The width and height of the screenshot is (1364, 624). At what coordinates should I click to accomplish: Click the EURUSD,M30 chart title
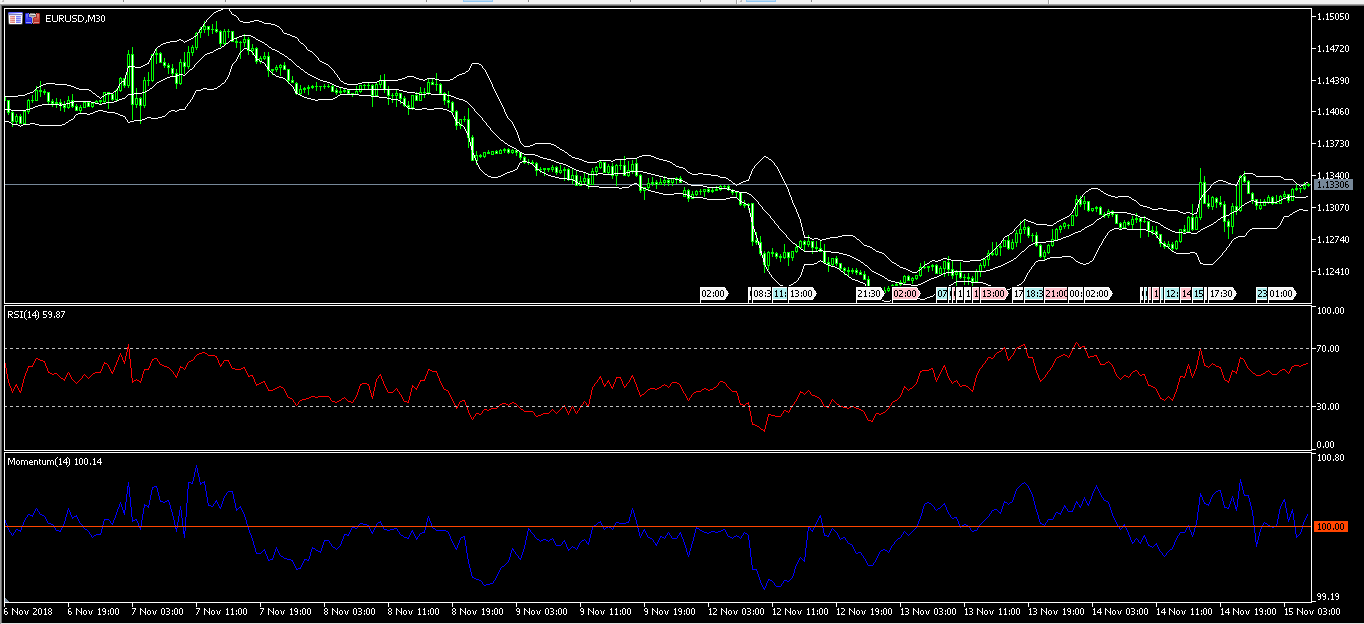[77, 19]
